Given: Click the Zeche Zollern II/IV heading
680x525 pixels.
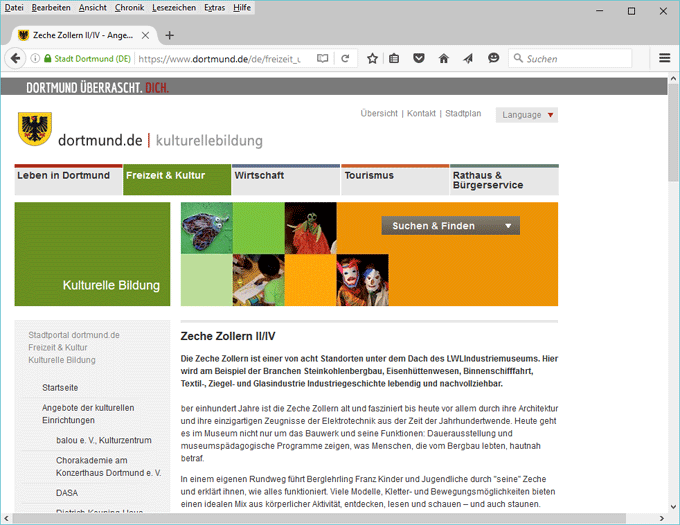Looking at the screenshot, I should [x=228, y=336].
